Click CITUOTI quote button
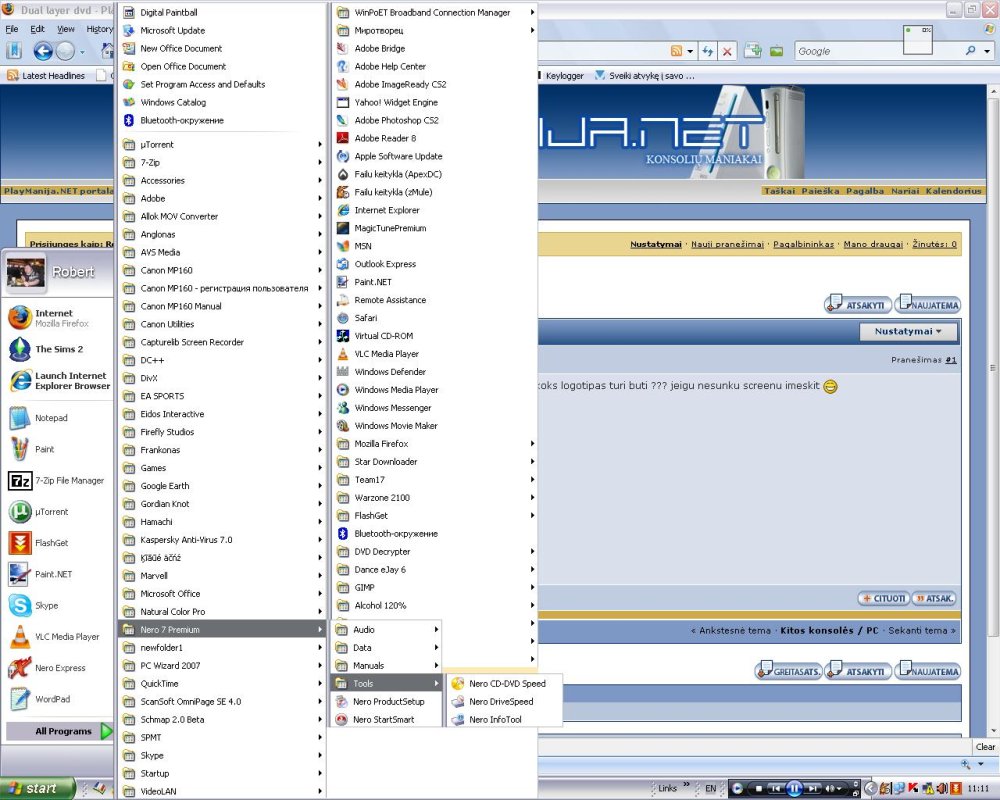The height and width of the screenshot is (800, 1000). [883, 598]
